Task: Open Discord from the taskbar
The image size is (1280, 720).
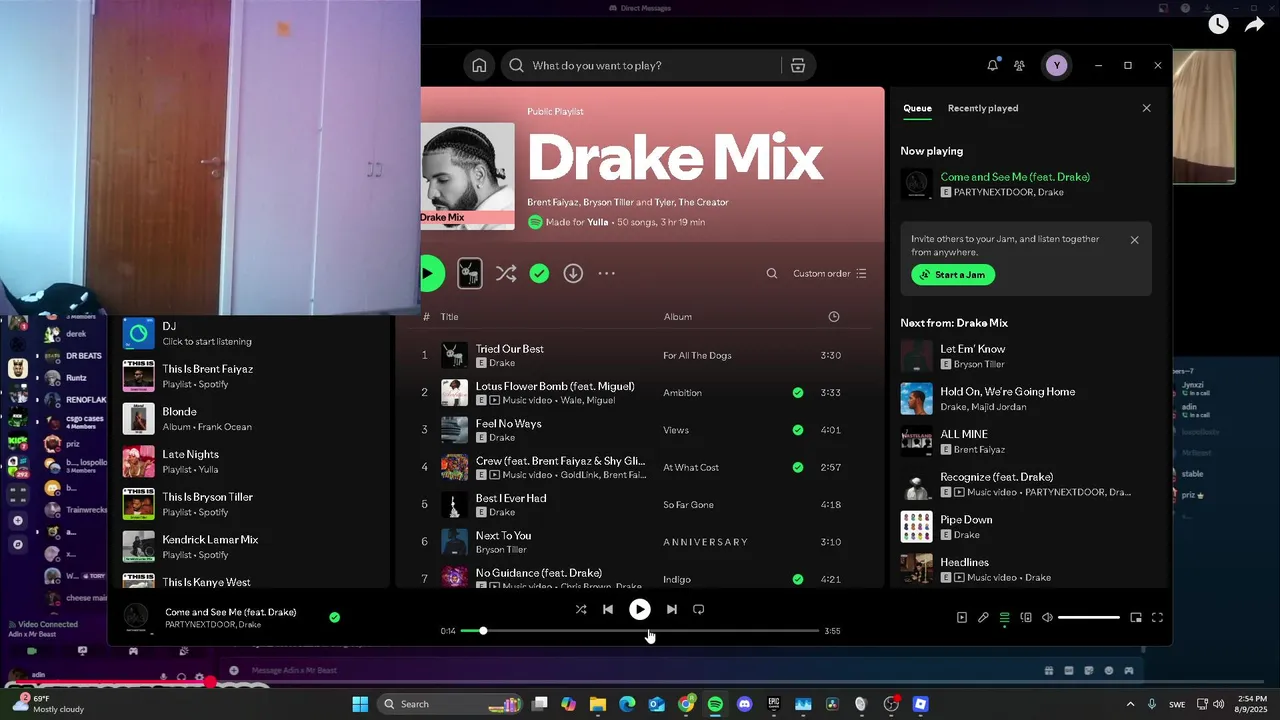Action: pos(744,704)
